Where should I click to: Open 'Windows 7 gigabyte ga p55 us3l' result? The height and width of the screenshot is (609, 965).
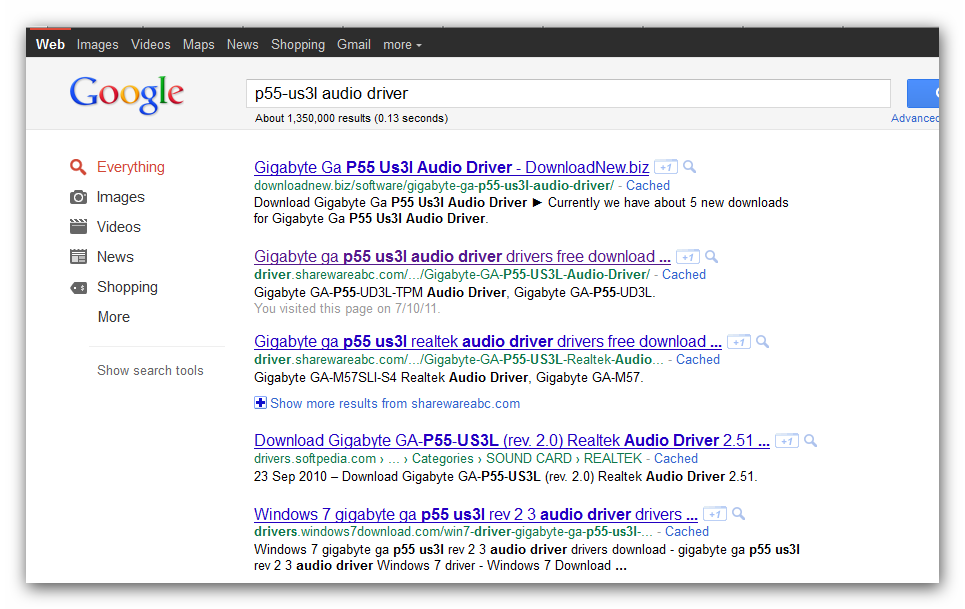pos(476,514)
